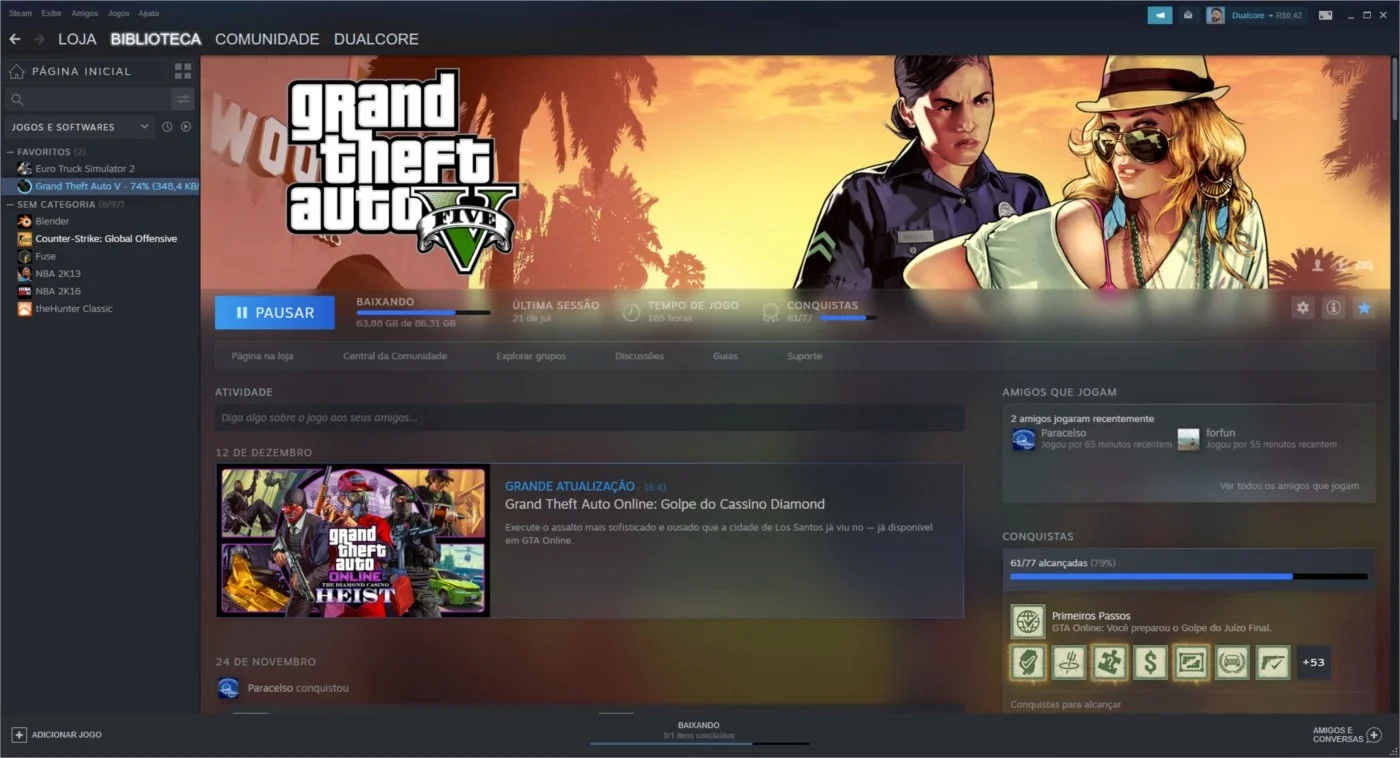The width and height of the screenshot is (1400, 758).
Task: Open the Jogos menu
Action: coord(118,13)
